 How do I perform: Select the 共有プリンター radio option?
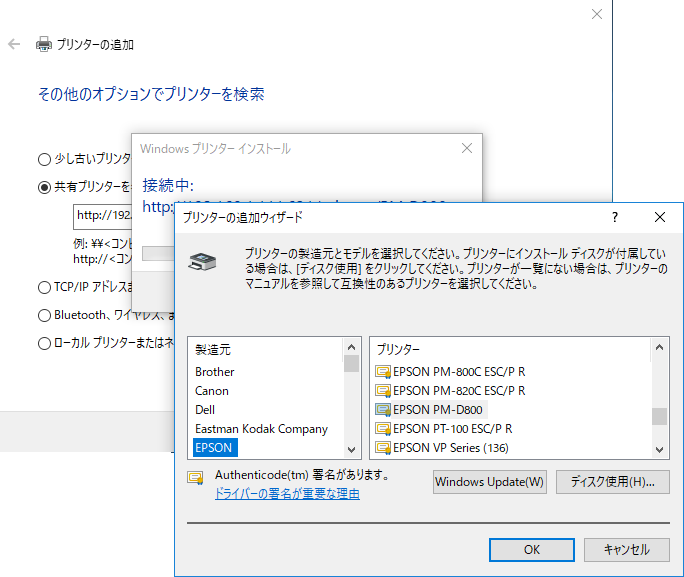click(x=44, y=188)
